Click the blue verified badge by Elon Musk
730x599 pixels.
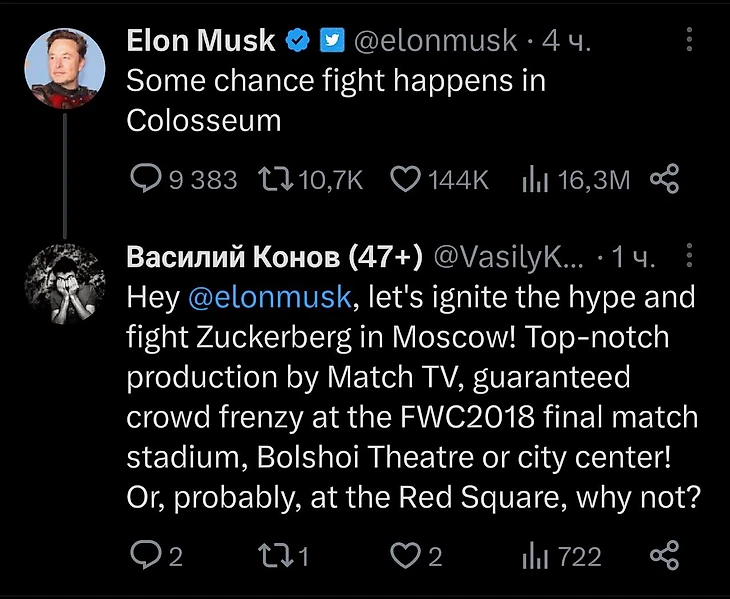click(x=297, y=41)
